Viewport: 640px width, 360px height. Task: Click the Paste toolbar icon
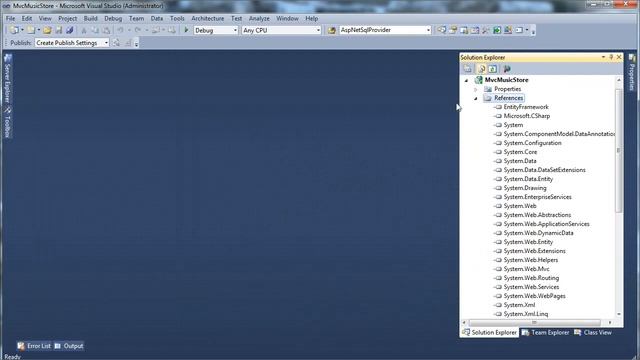pyautogui.click(x=106, y=30)
